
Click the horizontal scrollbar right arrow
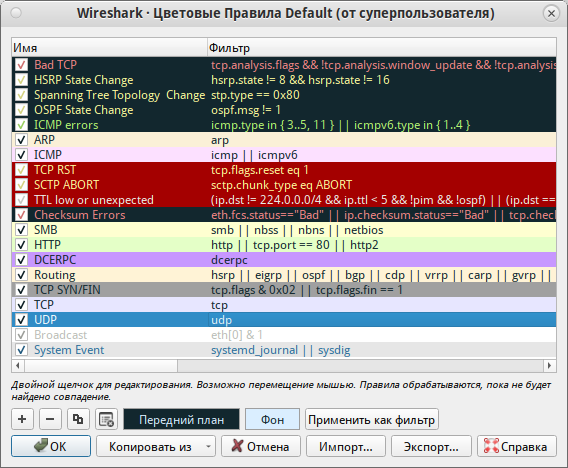(x=550, y=365)
